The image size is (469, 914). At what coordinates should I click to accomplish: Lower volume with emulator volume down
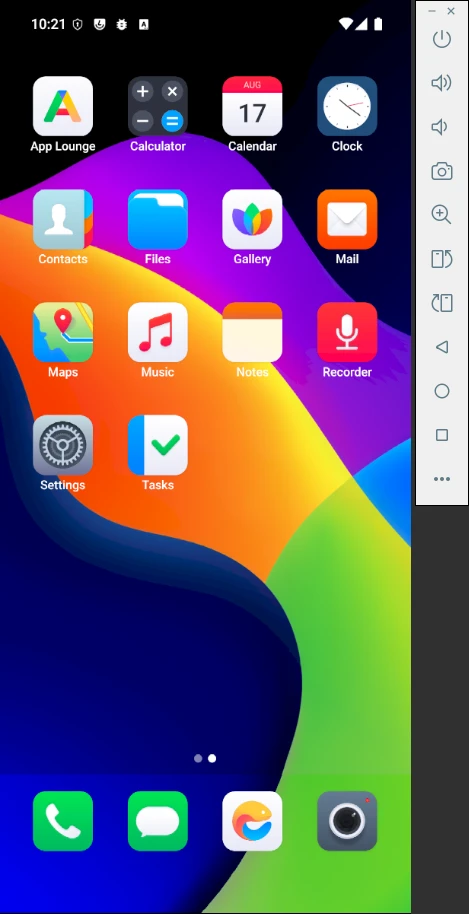(x=439, y=127)
